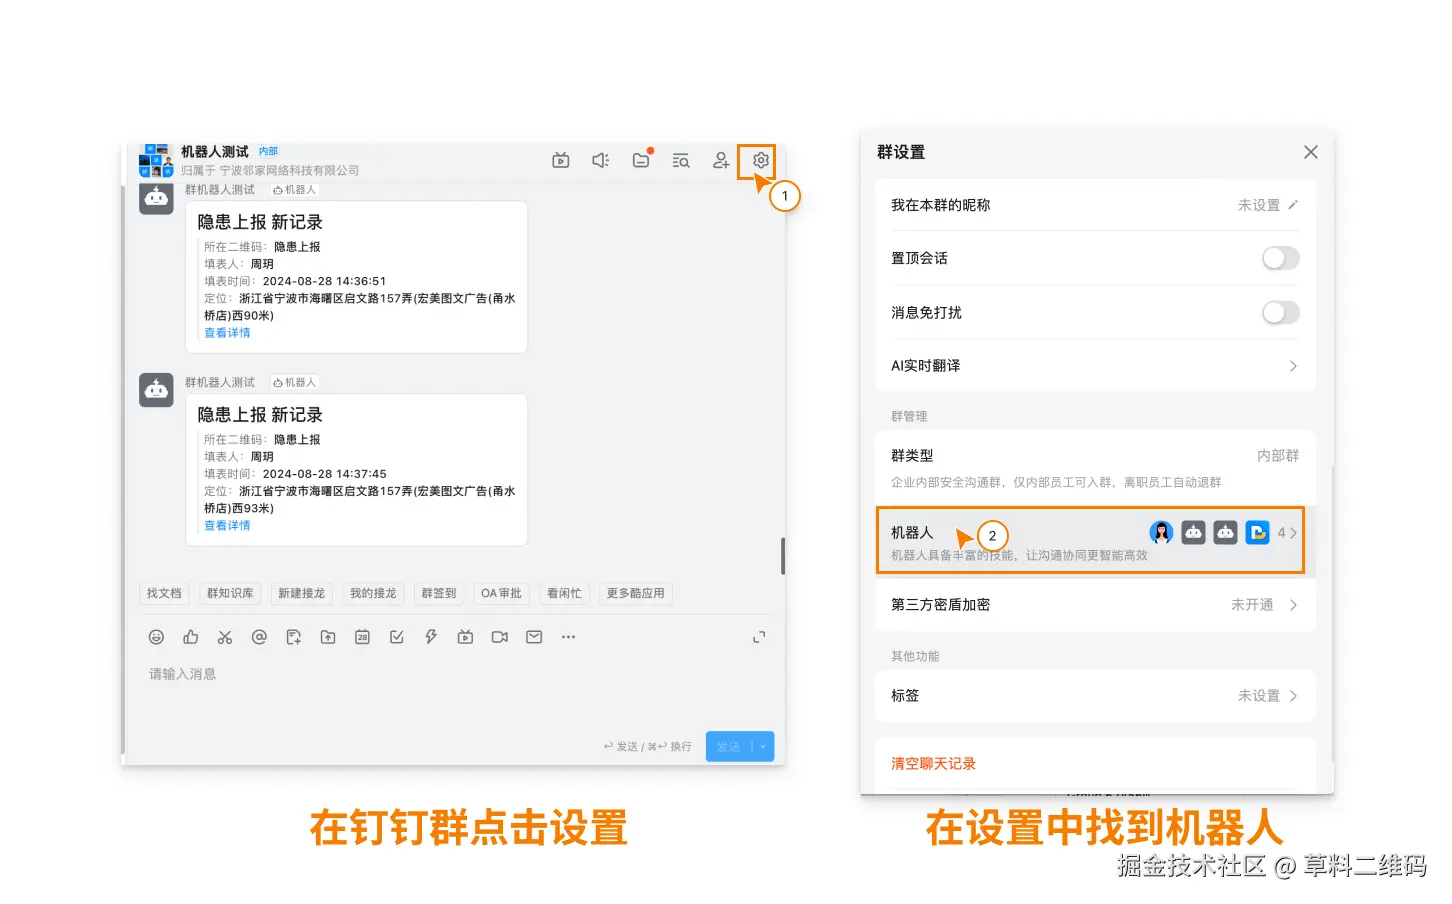Click the 群签到 quick app tab
Viewport: 1452px width, 904px height.
pos(438,593)
